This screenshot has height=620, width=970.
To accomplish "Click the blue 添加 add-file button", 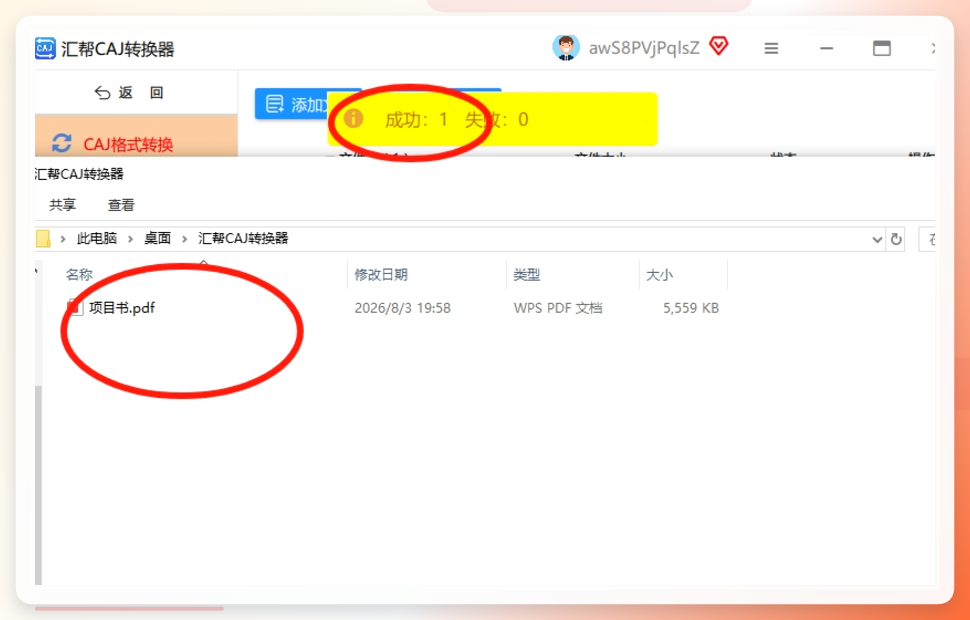I will tap(291, 104).
